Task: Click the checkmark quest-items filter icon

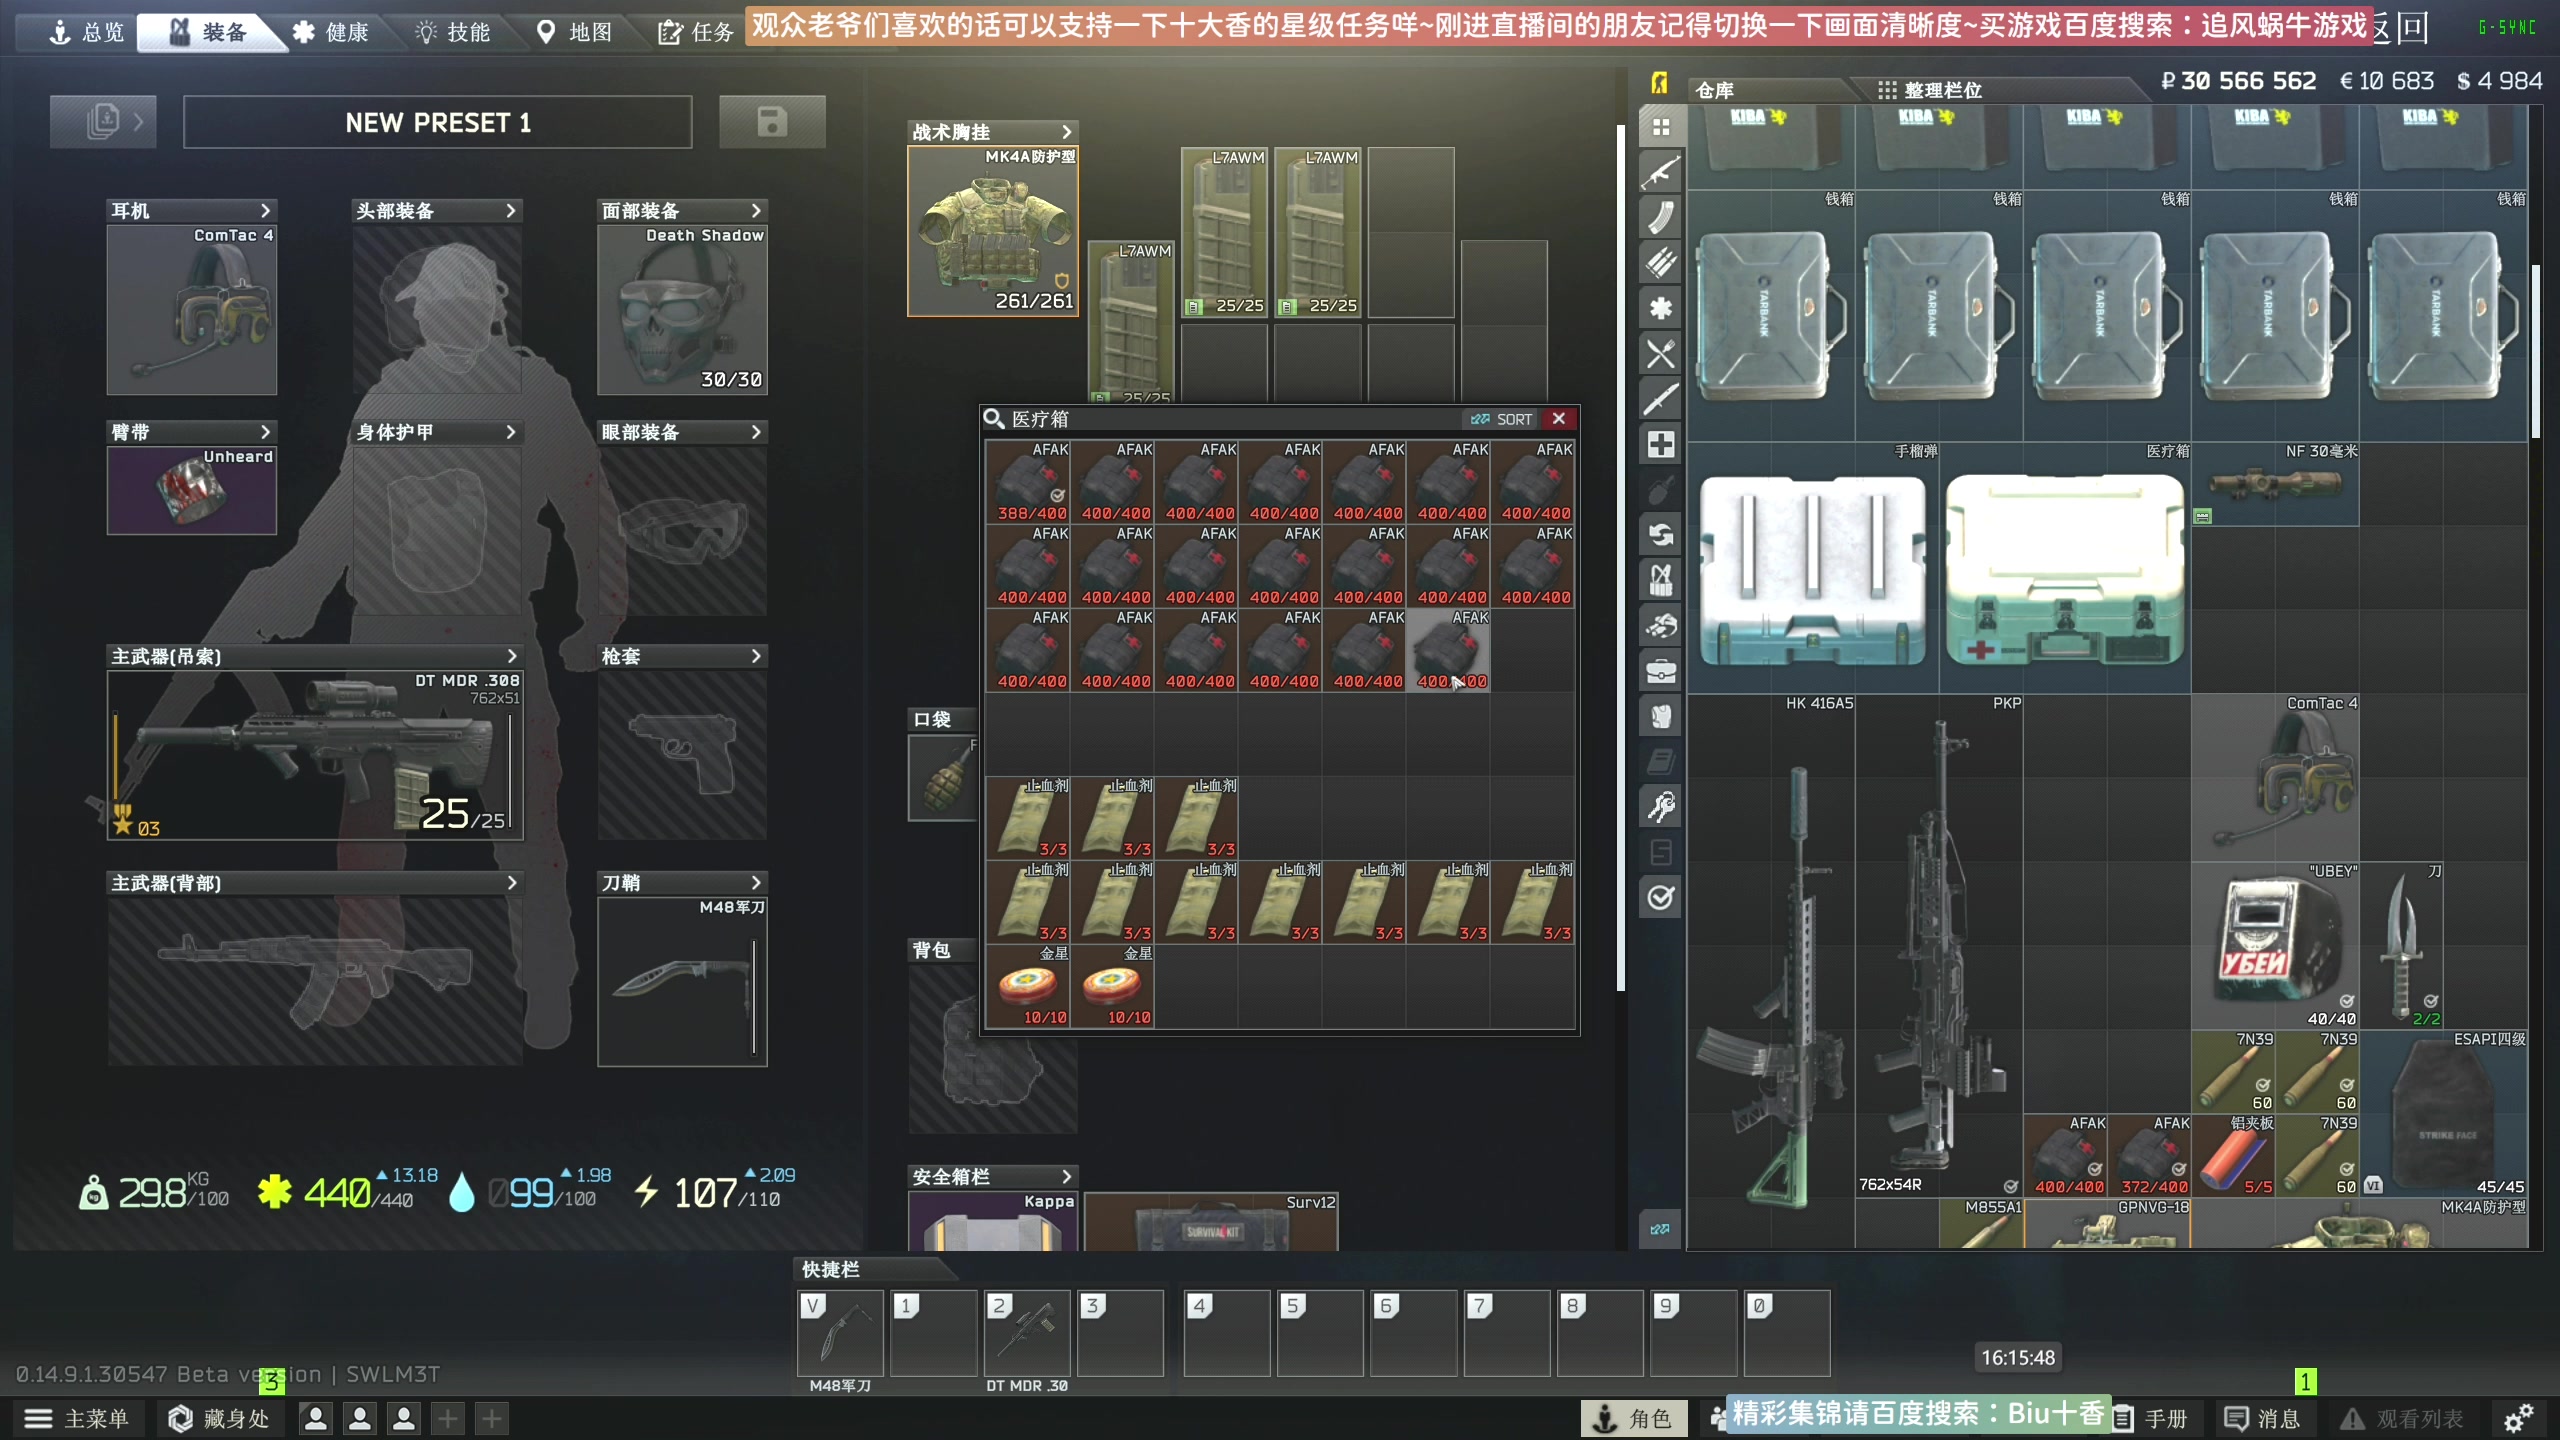Action: coord(1661,898)
